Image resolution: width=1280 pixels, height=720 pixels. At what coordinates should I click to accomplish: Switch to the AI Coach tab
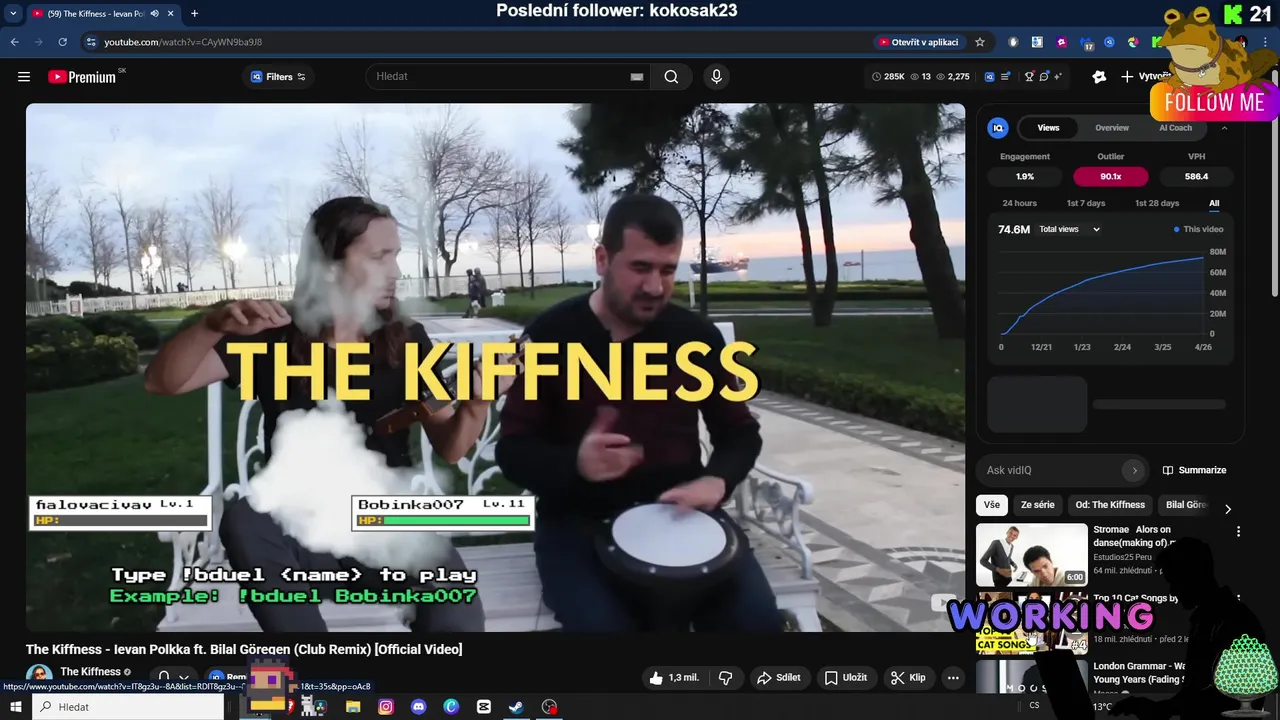tap(1175, 128)
